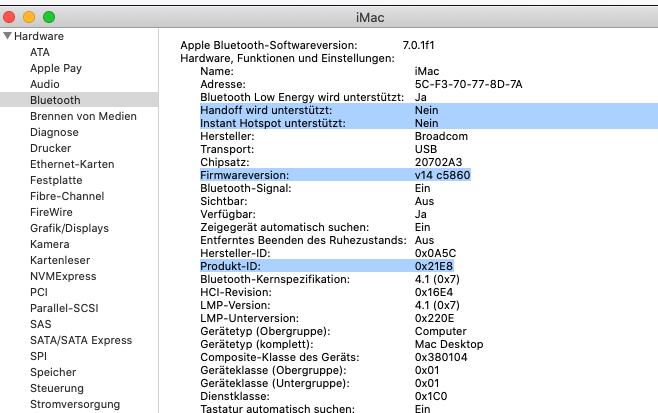Click the value Mac Desktop

pyautogui.click(x=449, y=344)
